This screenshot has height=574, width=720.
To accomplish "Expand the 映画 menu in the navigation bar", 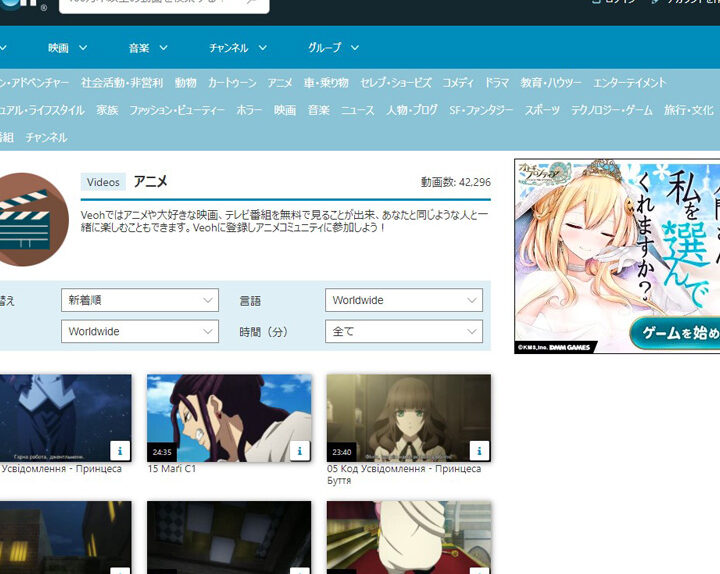I will click(x=68, y=48).
